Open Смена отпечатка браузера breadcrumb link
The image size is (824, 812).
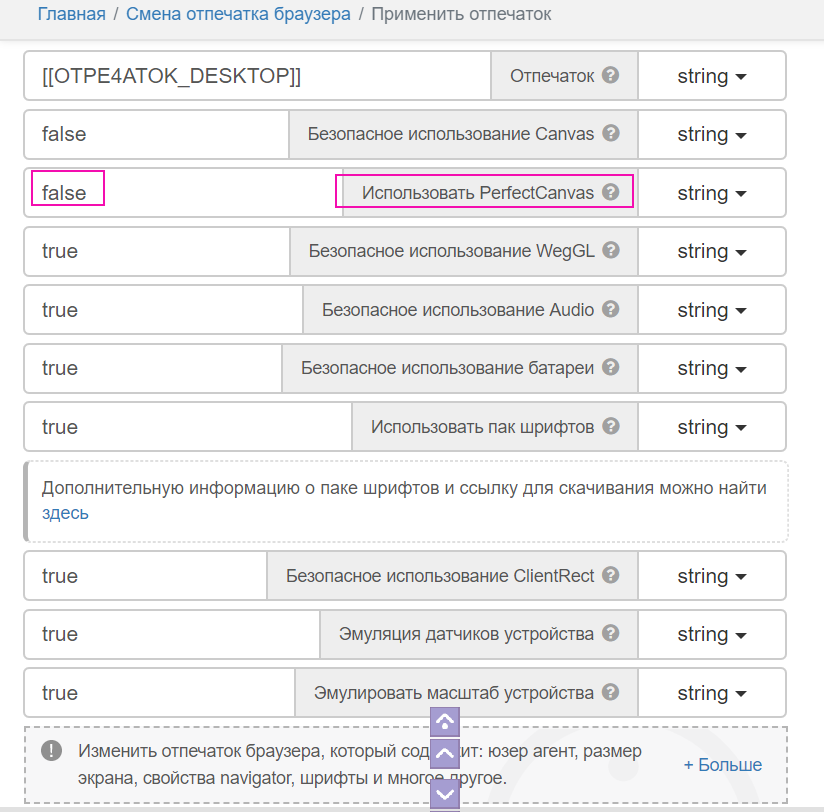pos(238,14)
